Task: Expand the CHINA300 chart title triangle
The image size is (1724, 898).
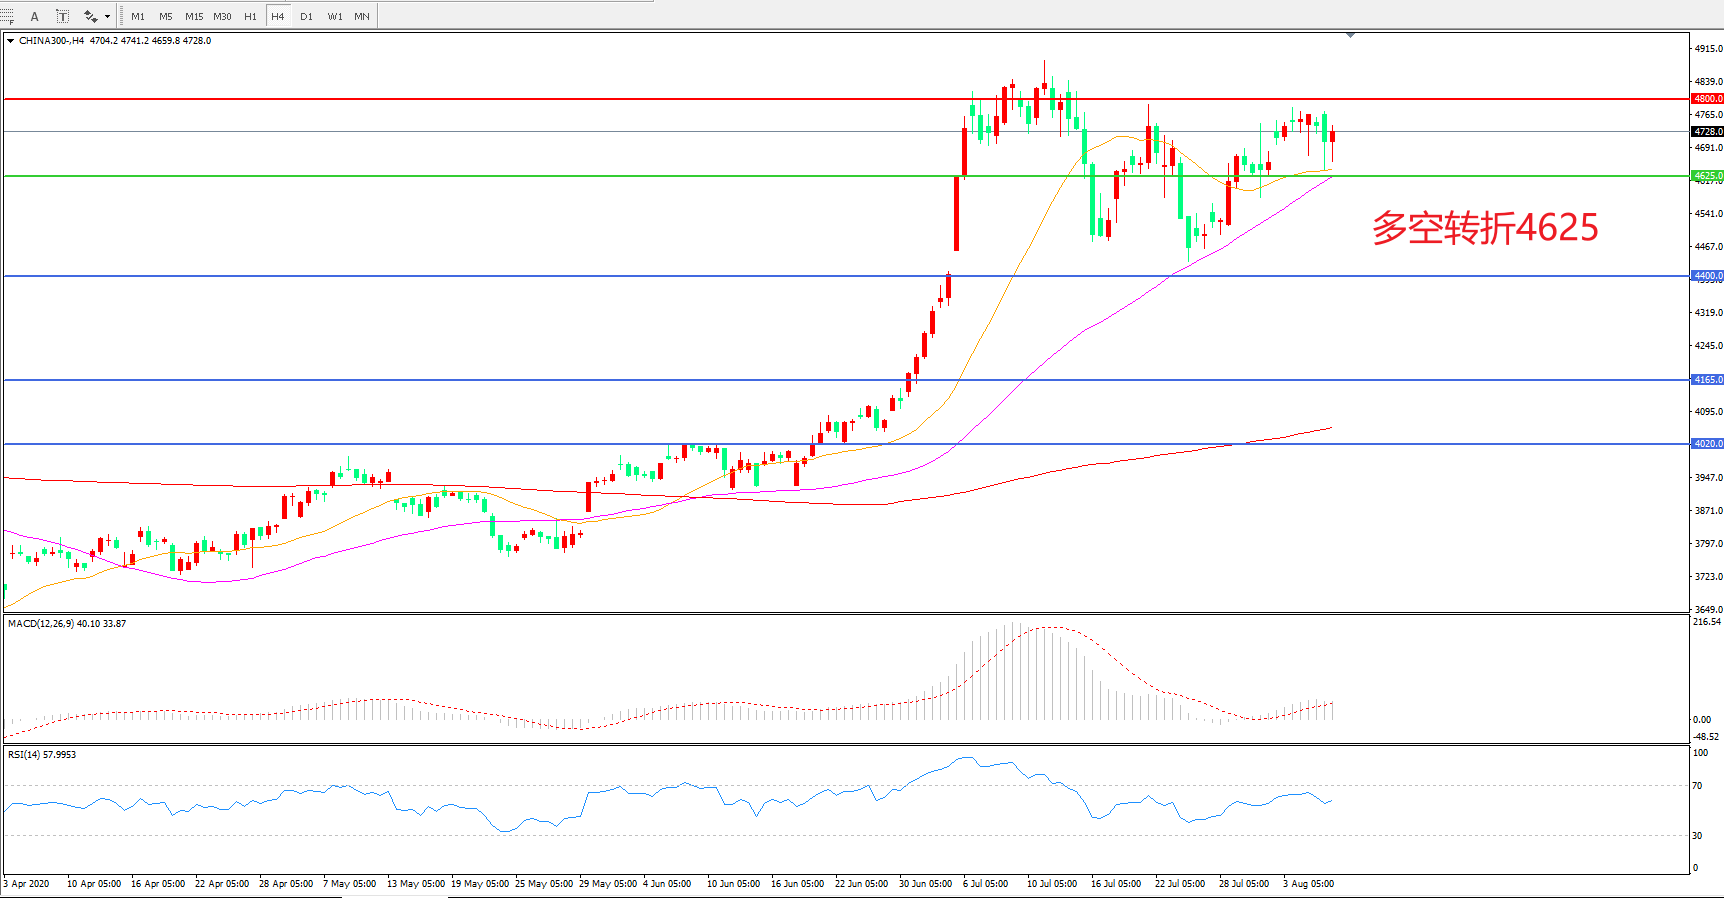Action: 10,41
